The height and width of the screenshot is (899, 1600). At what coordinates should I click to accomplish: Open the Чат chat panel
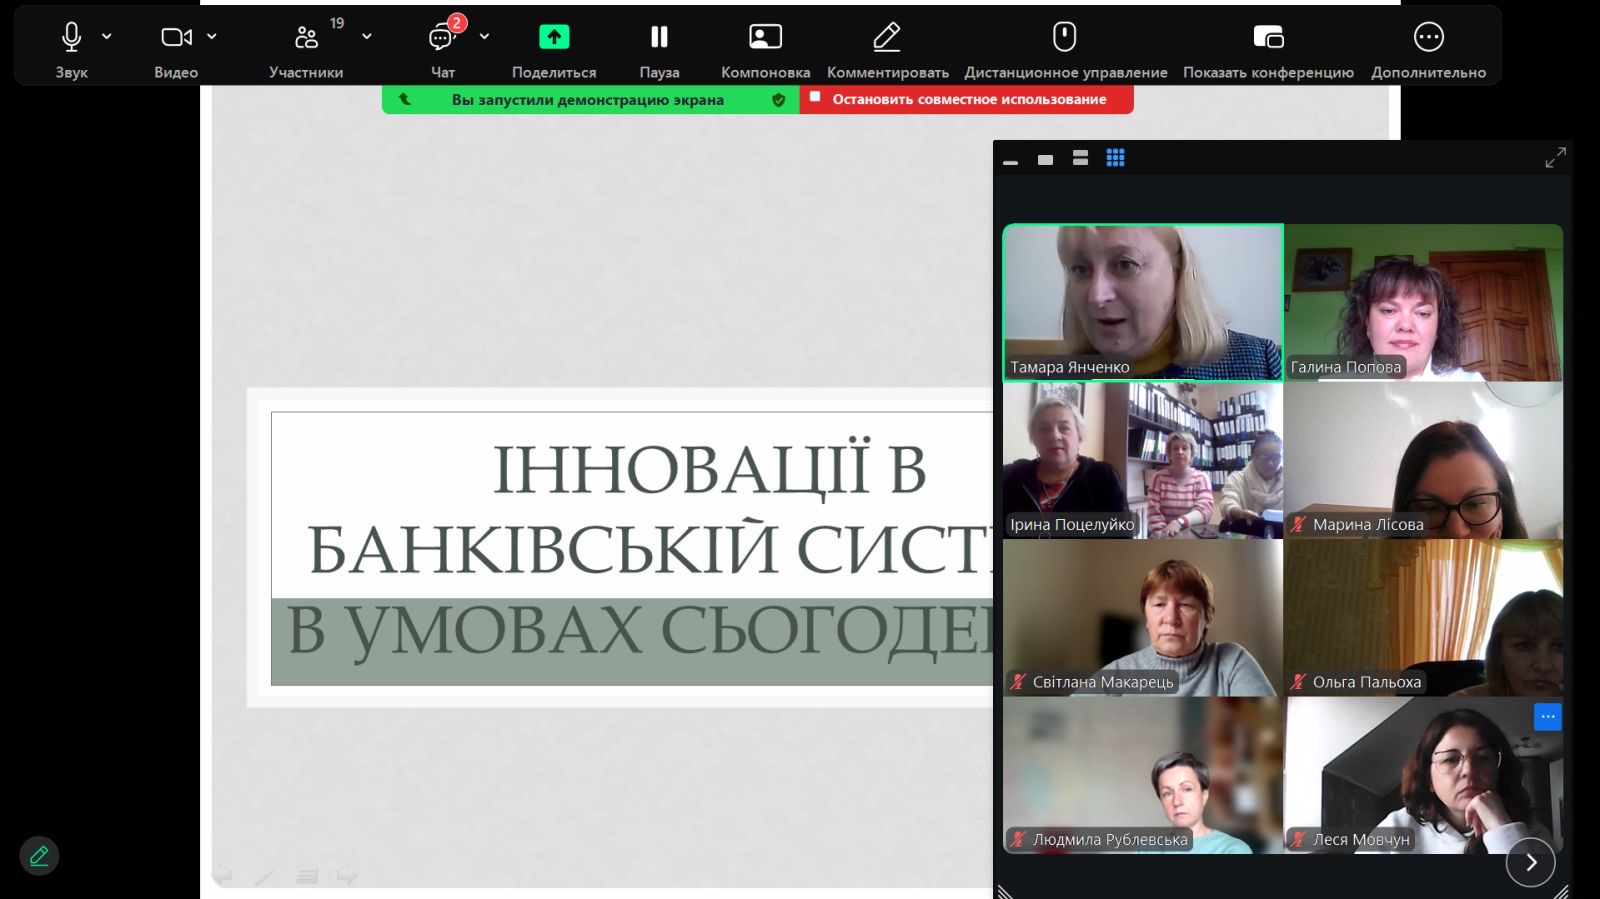point(442,38)
